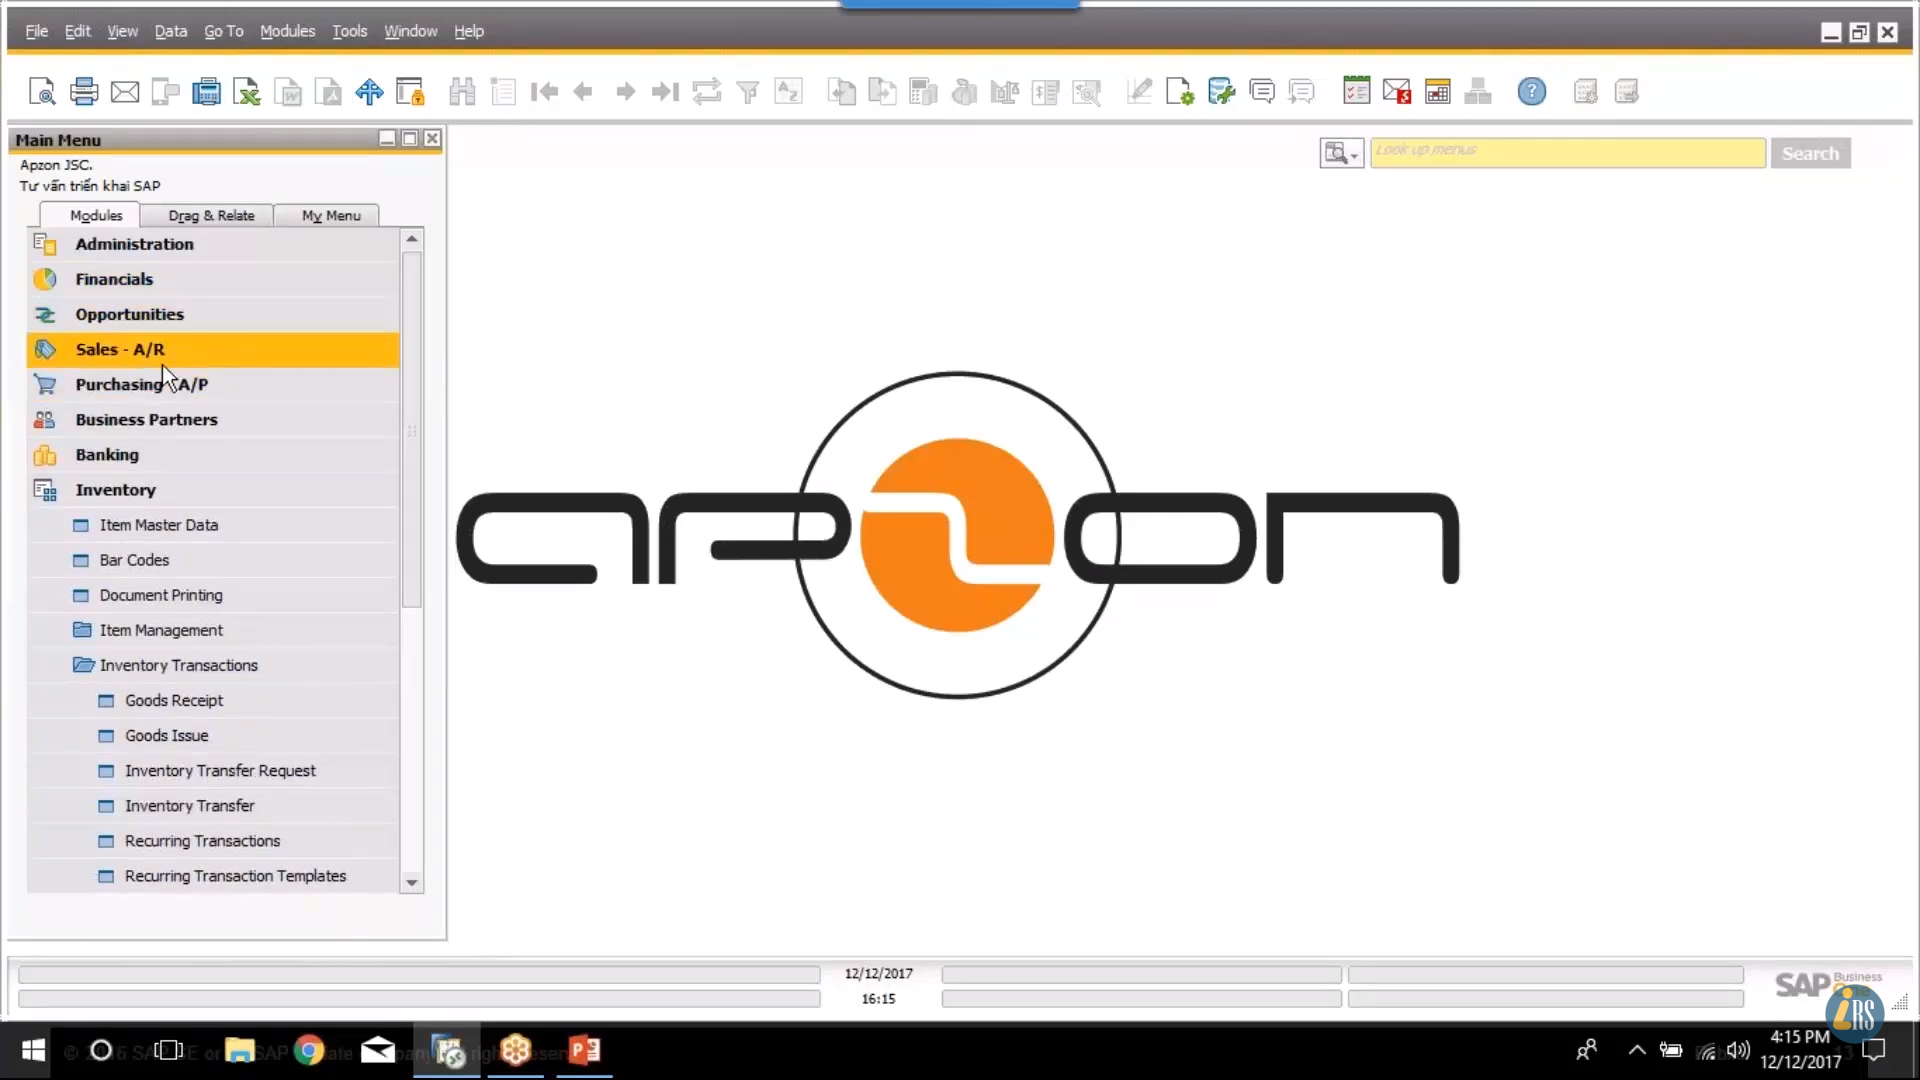Open Google Chrome from taskbar
The image size is (1920, 1080).
point(309,1050)
